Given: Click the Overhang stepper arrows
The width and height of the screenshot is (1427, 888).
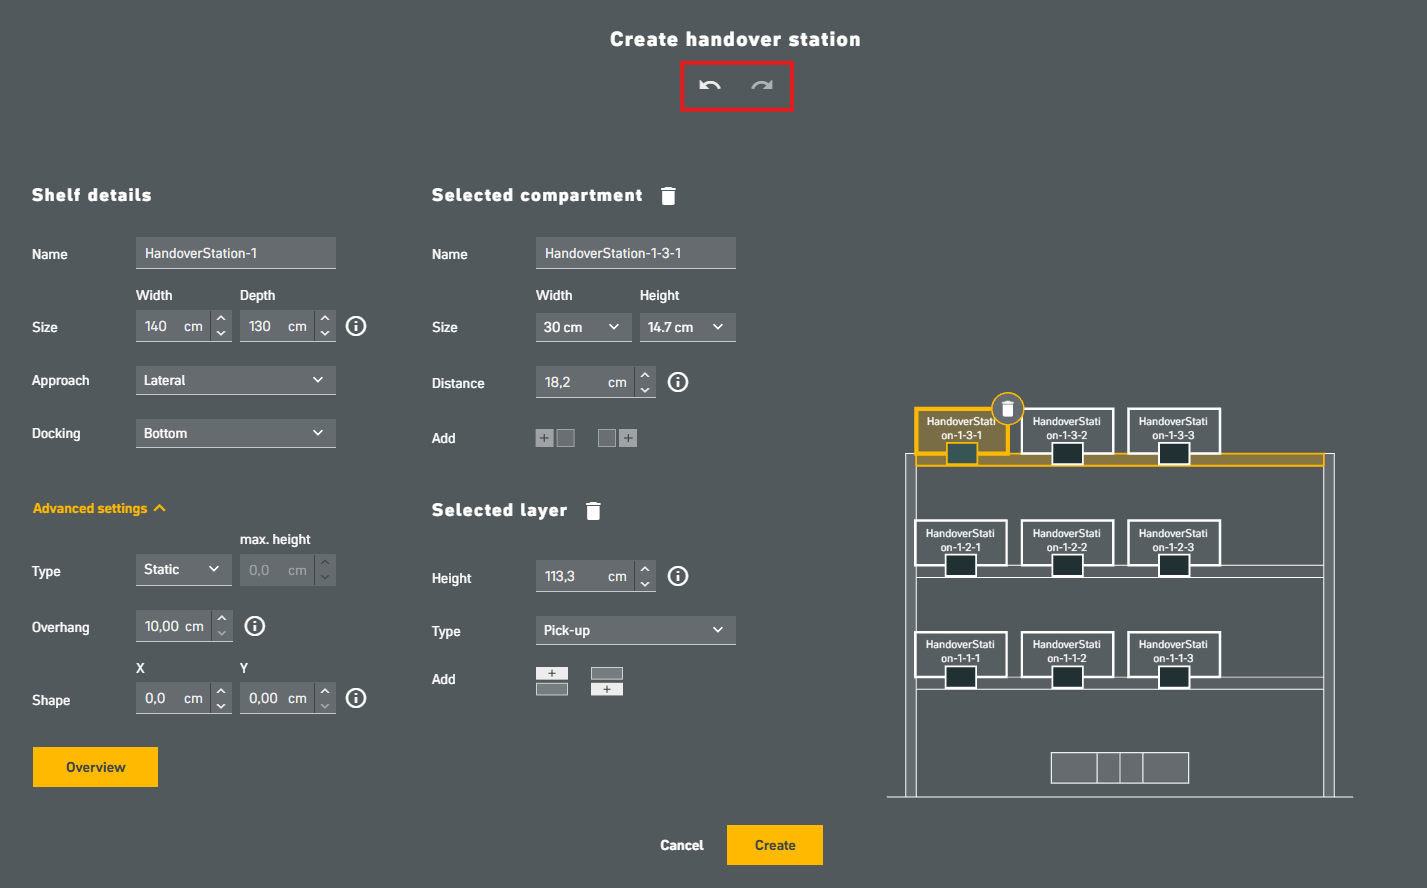Looking at the screenshot, I should coord(222,626).
